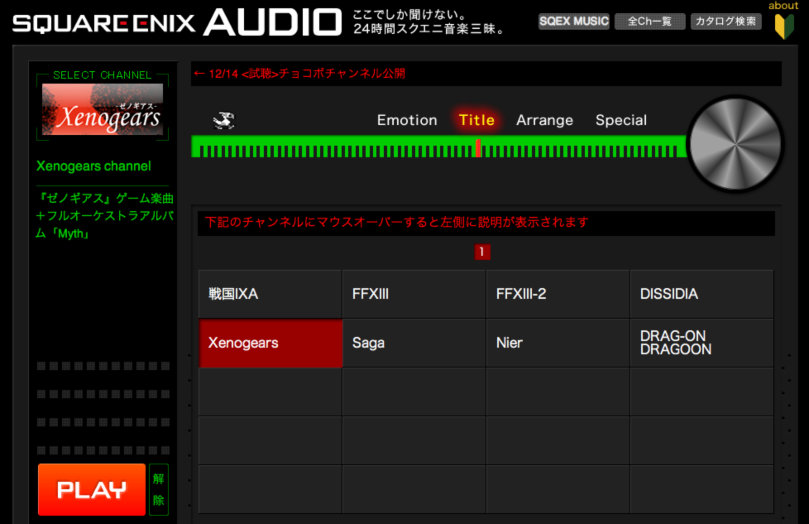The height and width of the screenshot is (524, 809).
Task: Click the Xenogears channel thumbnail
Action: pyautogui.click(x=102, y=109)
